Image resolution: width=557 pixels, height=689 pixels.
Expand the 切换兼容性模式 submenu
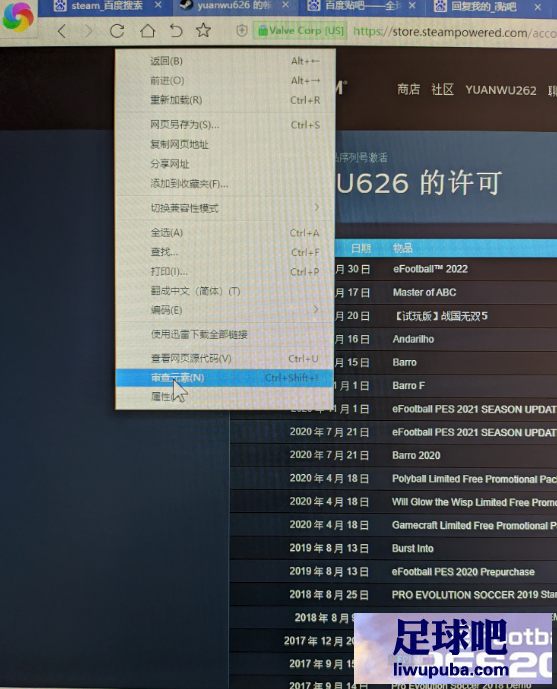(x=224, y=208)
